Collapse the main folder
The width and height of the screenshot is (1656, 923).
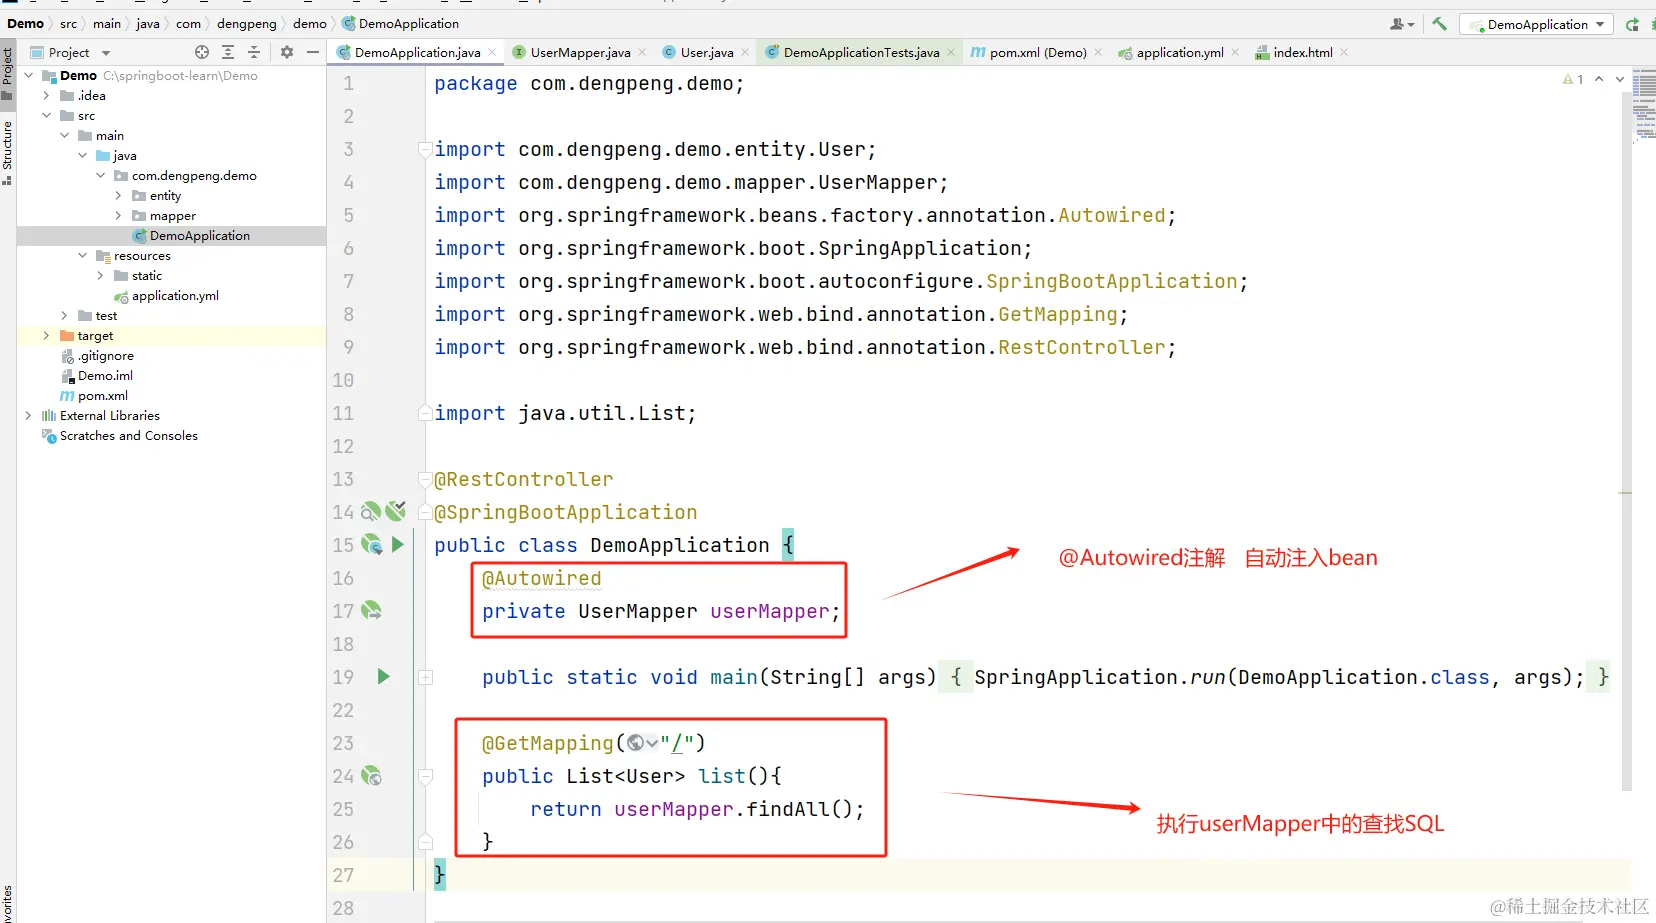click(64, 136)
